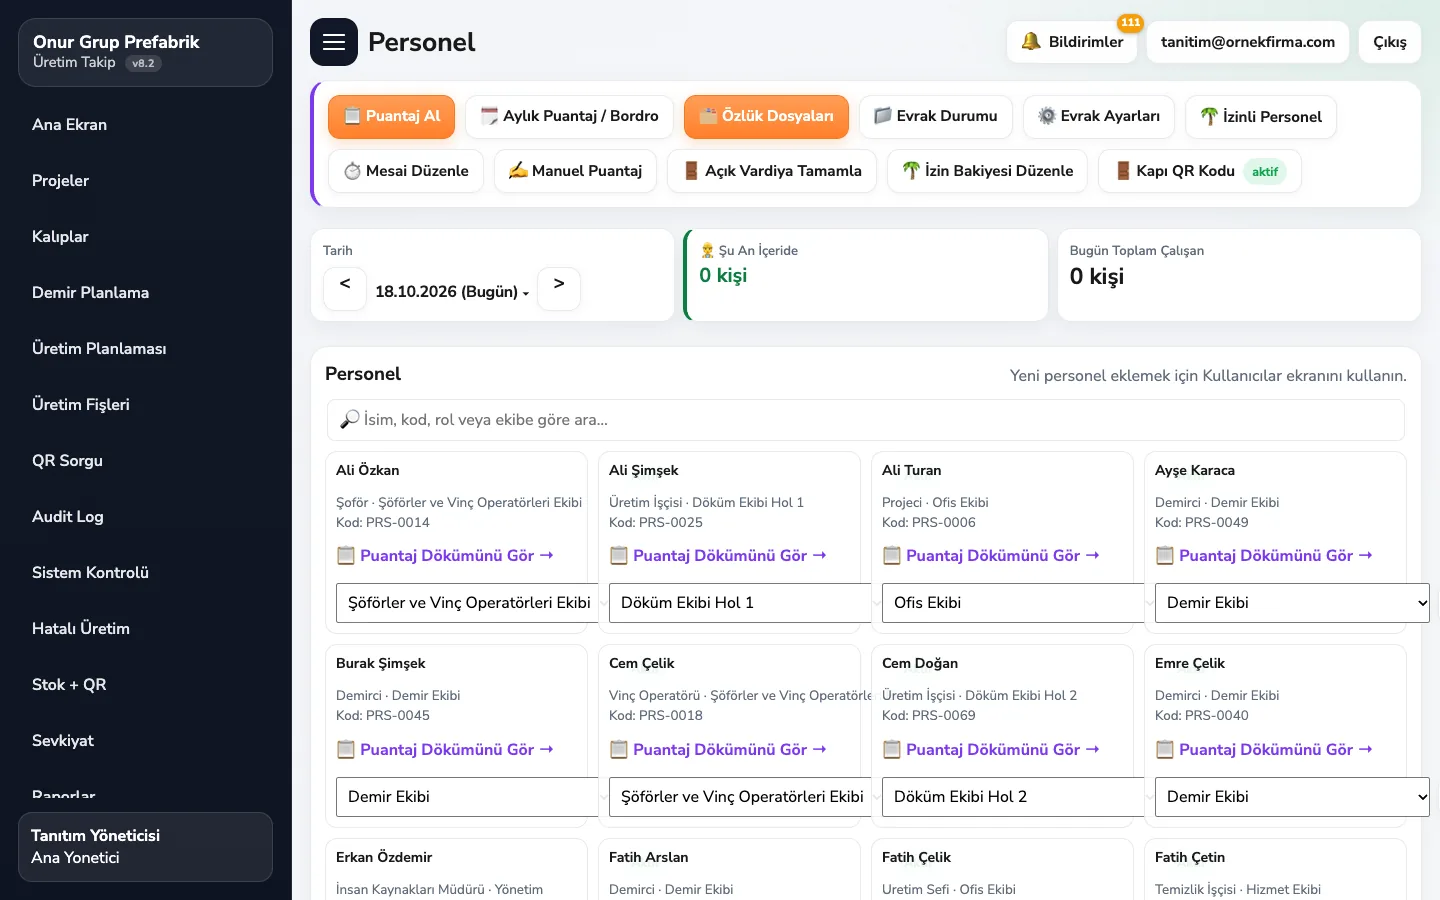Click the palm tree icon on İzinli Personel
This screenshot has height=900, width=1440.
[x=1209, y=117]
